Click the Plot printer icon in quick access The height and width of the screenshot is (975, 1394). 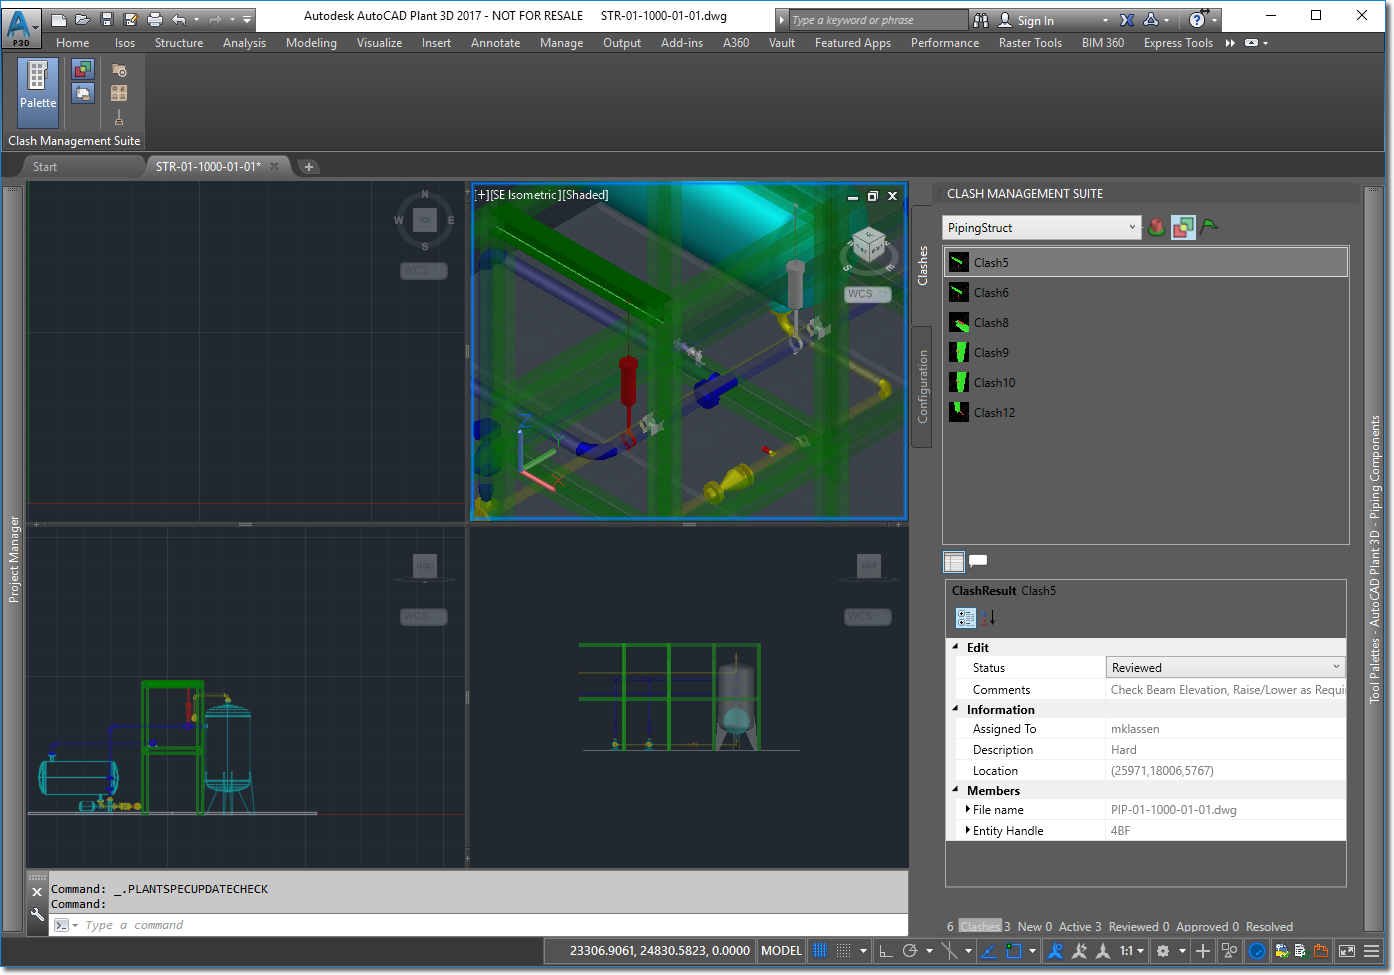tap(154, 19)
